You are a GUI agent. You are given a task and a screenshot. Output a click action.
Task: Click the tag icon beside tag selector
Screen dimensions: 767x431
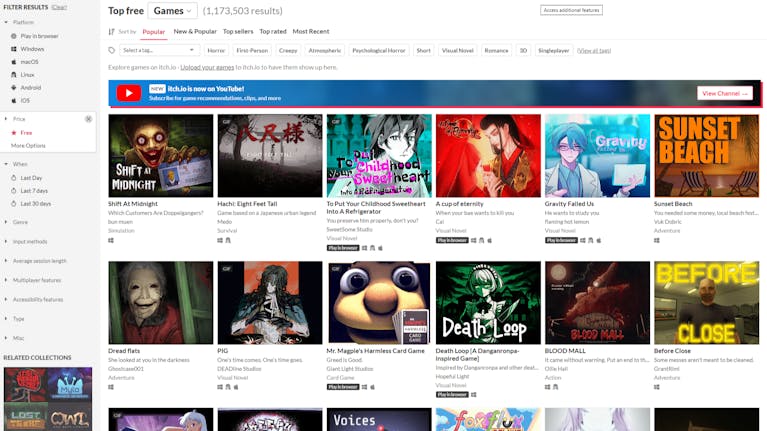pos(112,50)
